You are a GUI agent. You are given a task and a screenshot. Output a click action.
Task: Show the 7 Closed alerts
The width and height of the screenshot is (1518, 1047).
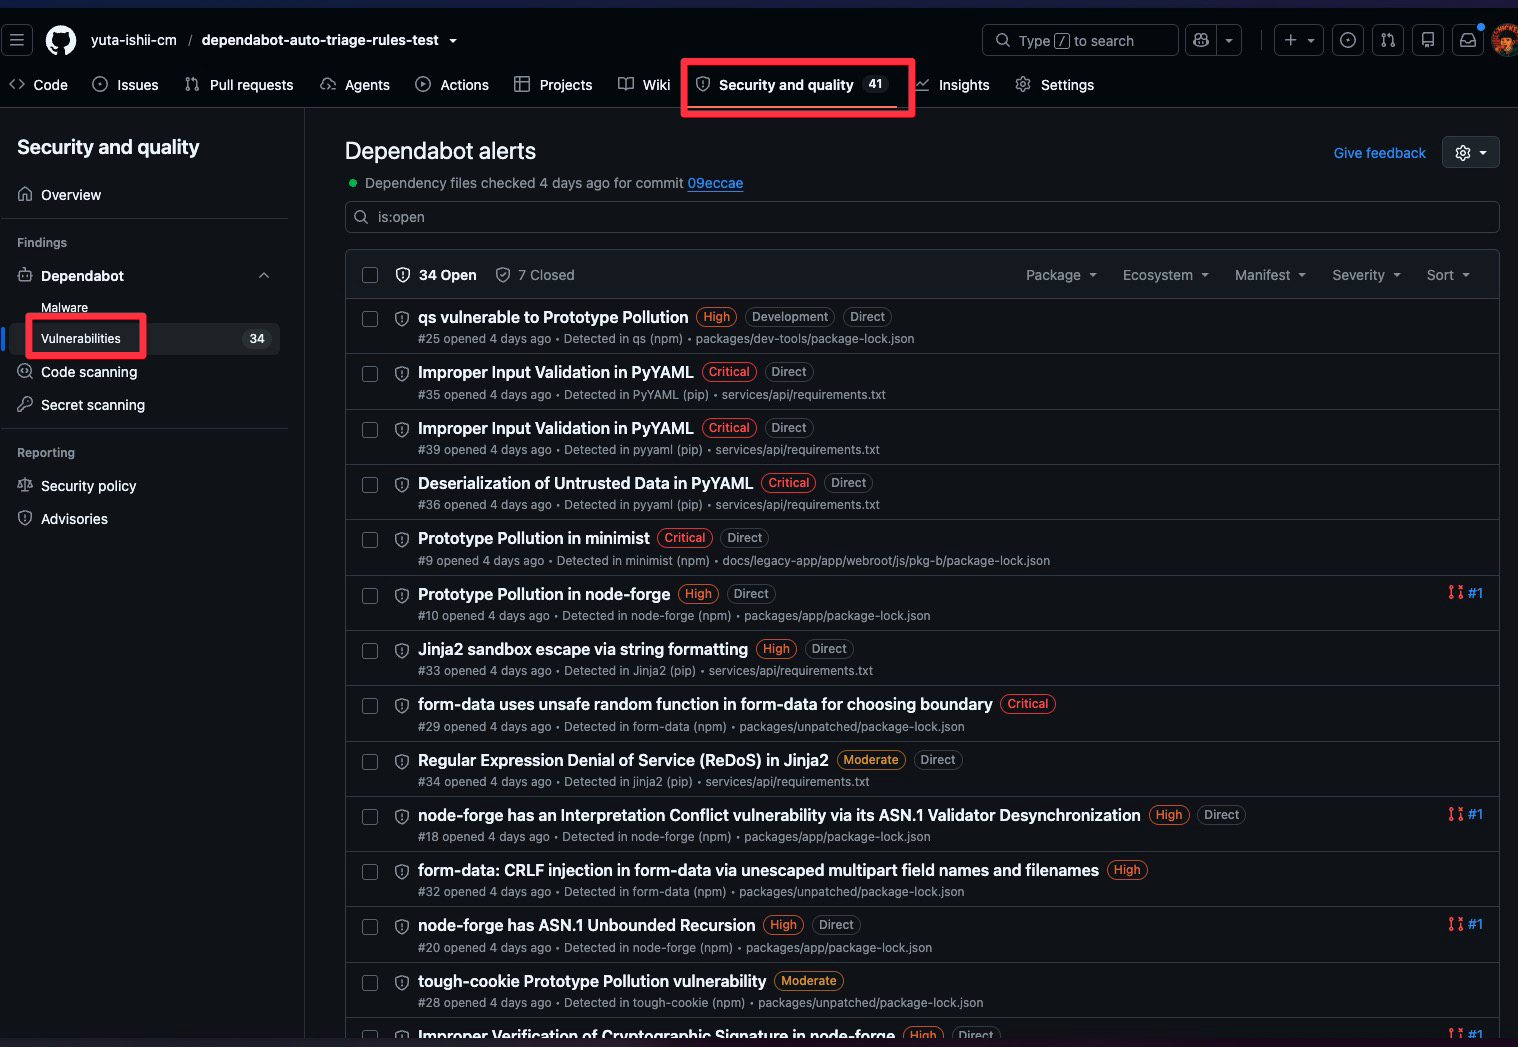pyautogui.click(x=535, y=275)
